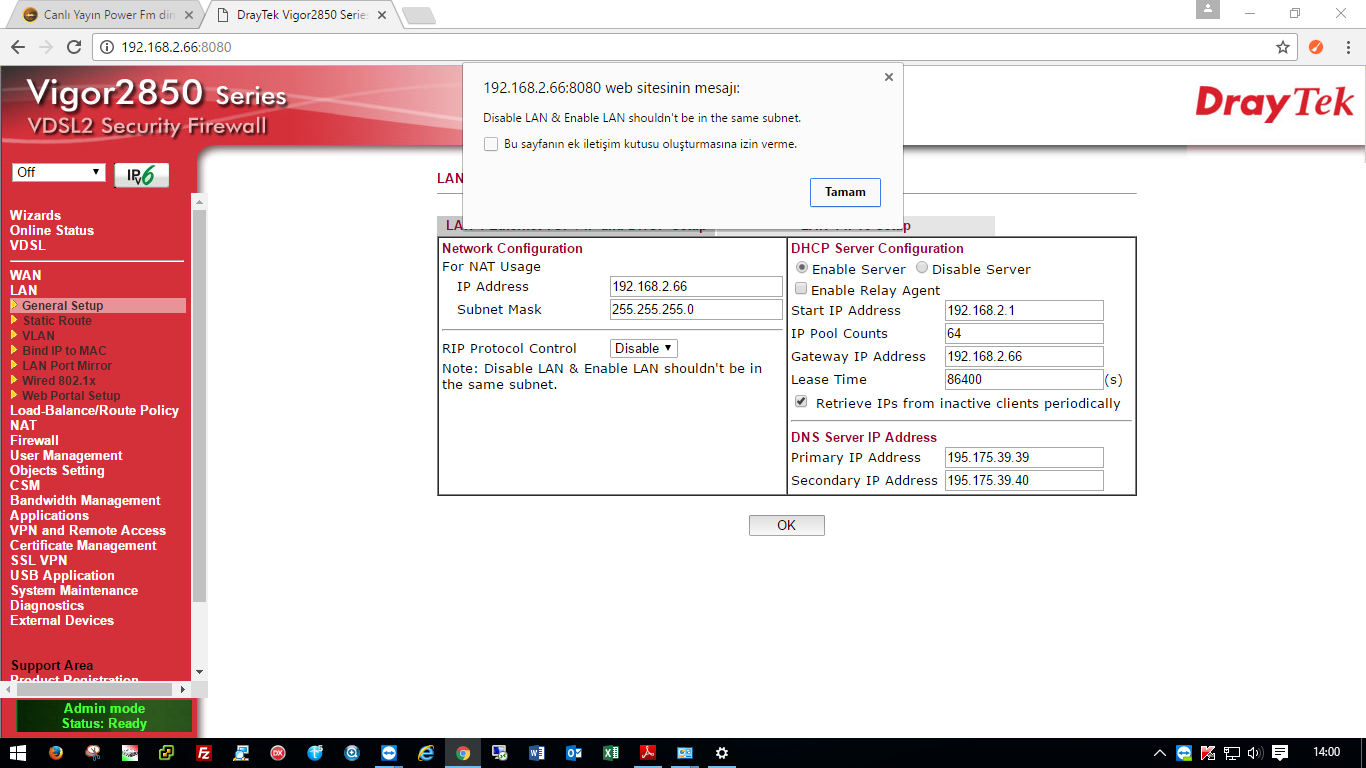Viewport: 1366px width, 768px height.
Task: Select the Disable Server radio button
Action: pos(922,268)
